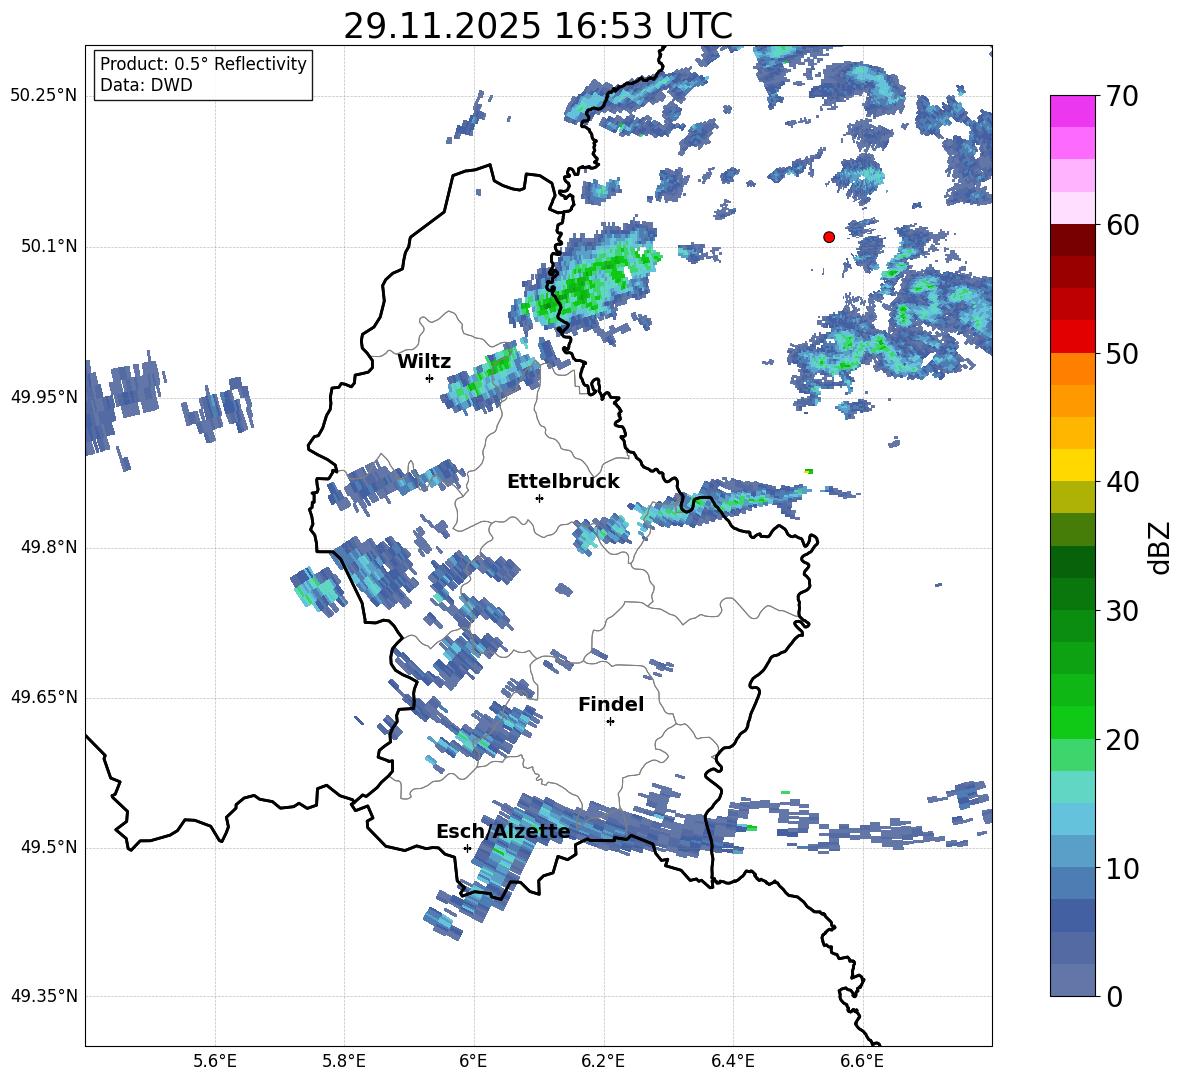
Task: Click the cross marker below Wiltz
Action: 430,378
